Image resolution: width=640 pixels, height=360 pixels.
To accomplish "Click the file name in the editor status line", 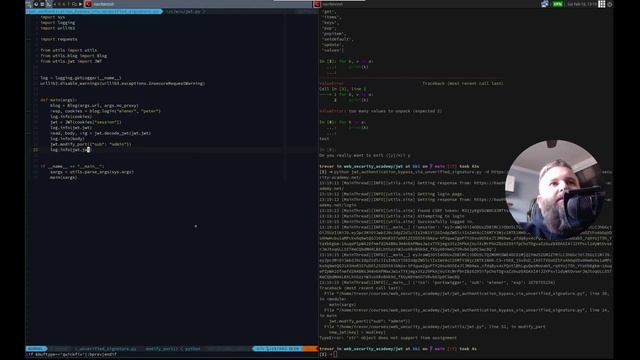I will tap(105, 349).
